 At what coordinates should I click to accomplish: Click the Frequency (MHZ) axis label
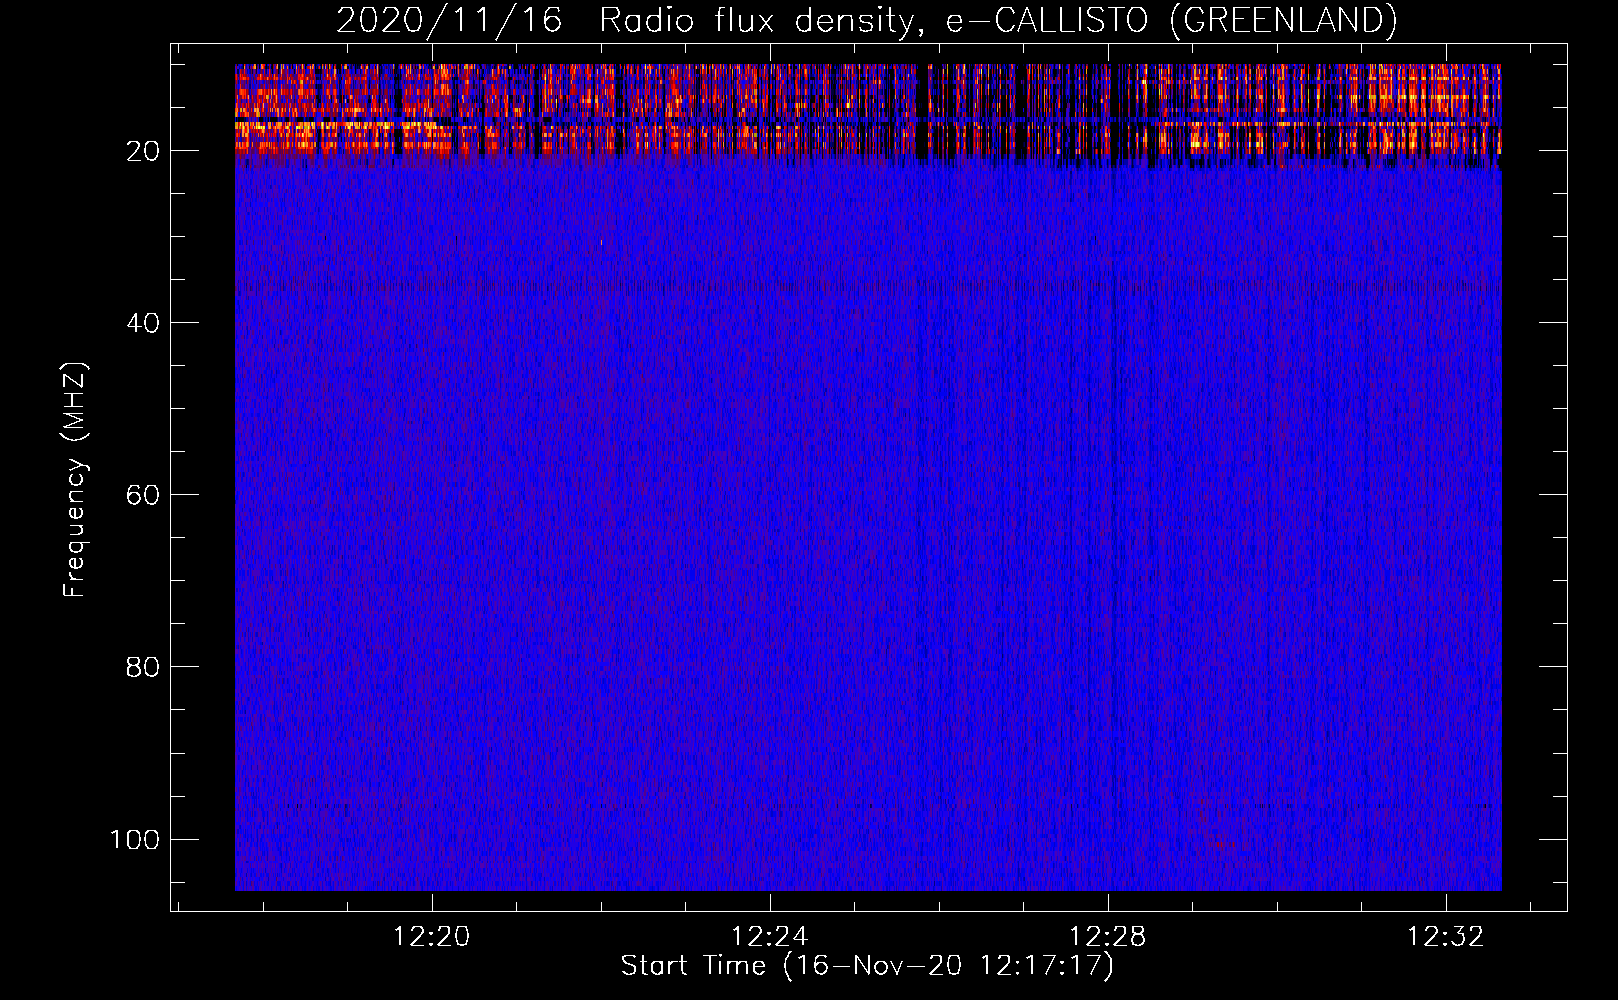[x=75, y=480]
